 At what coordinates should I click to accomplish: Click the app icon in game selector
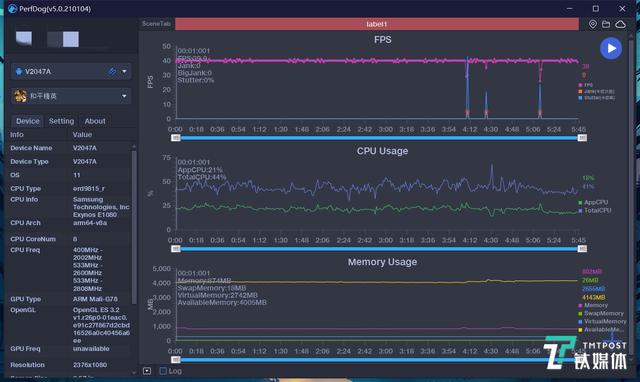[20, 96]
